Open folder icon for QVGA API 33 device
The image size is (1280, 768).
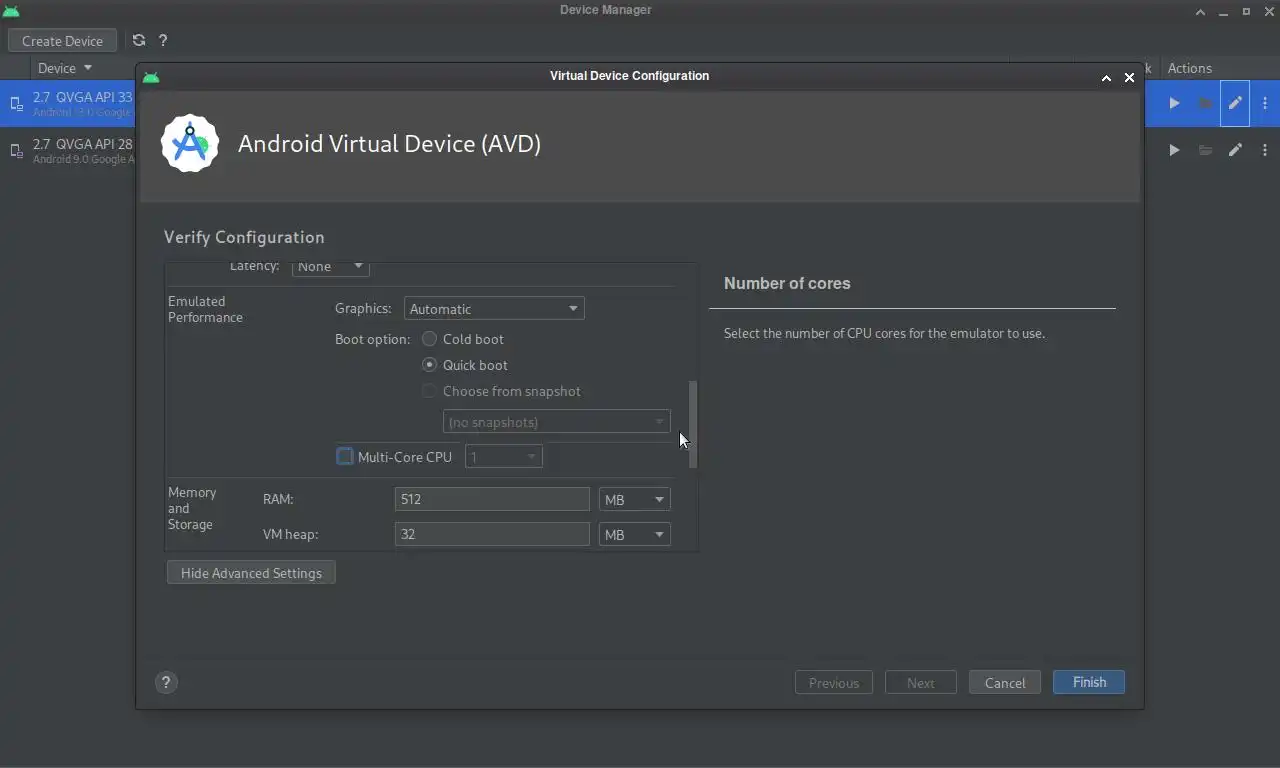[1205, 103]
